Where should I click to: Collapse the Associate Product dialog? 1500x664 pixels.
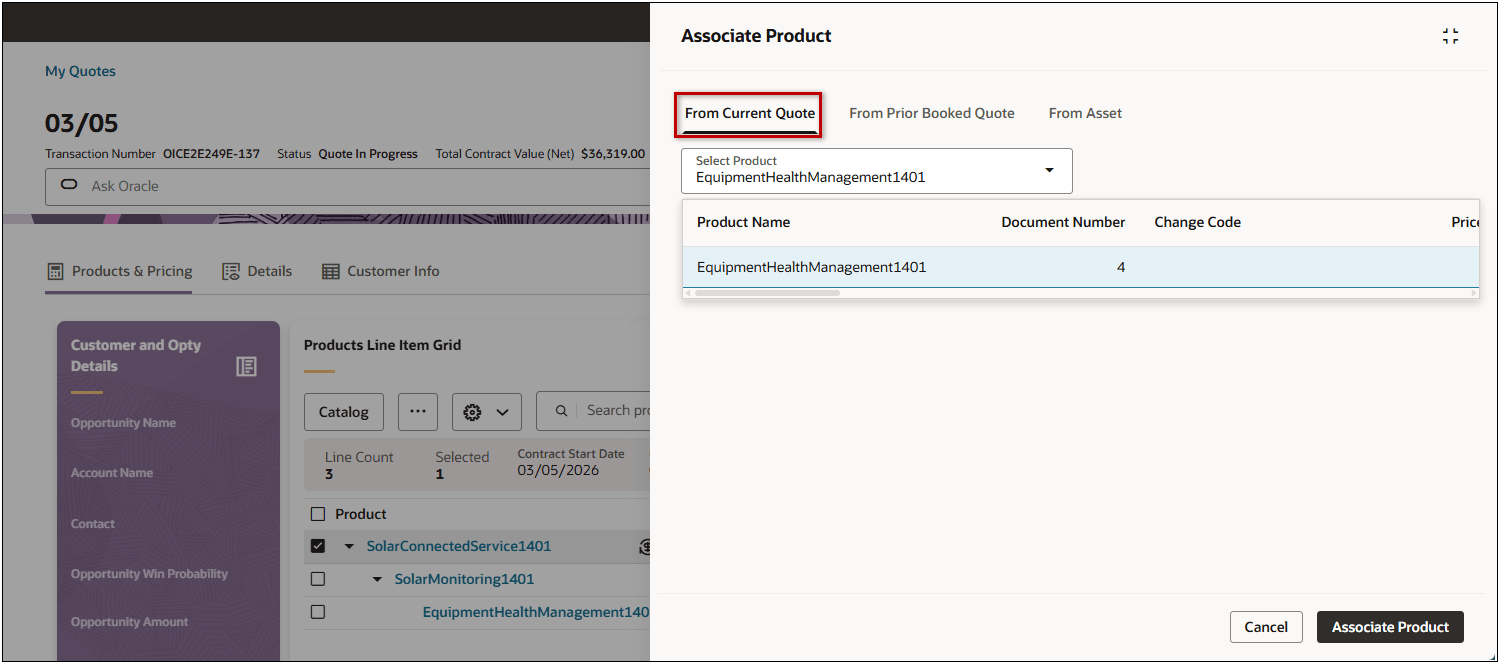coord(1450,36)
